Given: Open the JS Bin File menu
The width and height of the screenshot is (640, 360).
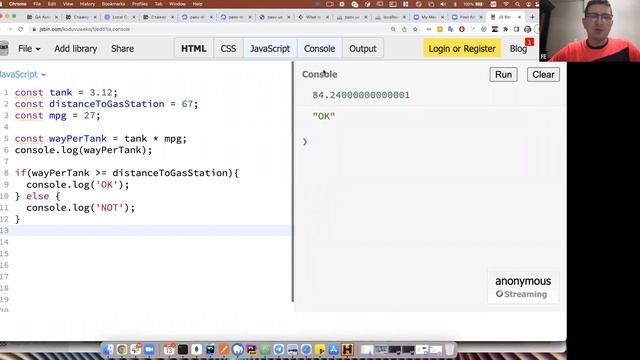Looking at the screenshot, I should pyautogui.click(x=29, y=49).
